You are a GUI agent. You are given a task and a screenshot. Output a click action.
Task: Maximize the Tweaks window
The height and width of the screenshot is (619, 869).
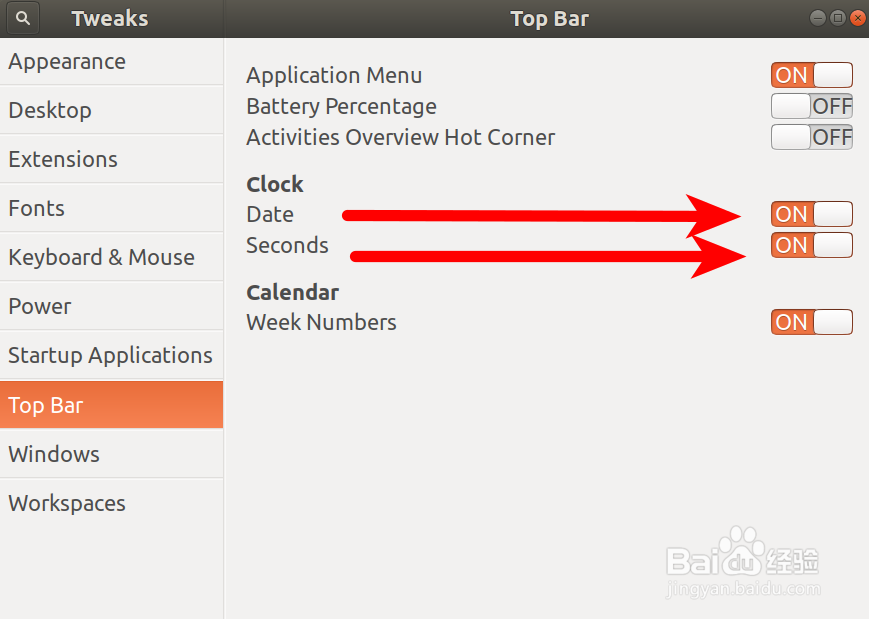click(838, 18)
